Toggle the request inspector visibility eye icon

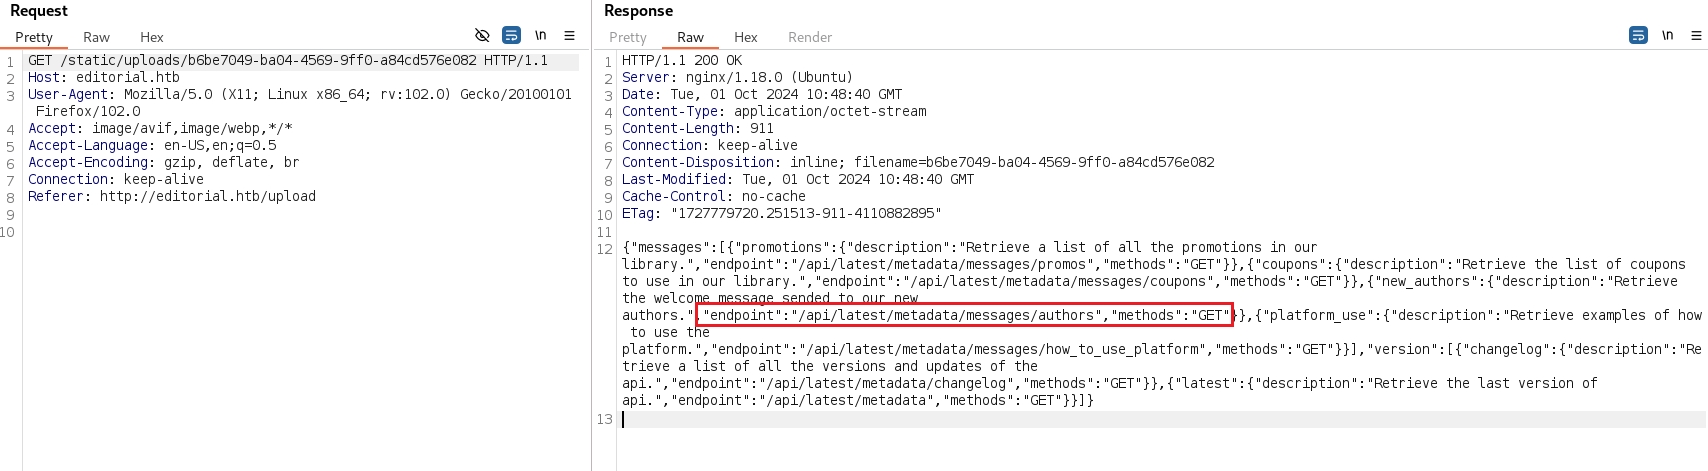pyautogui.click(x=482, y=35)
